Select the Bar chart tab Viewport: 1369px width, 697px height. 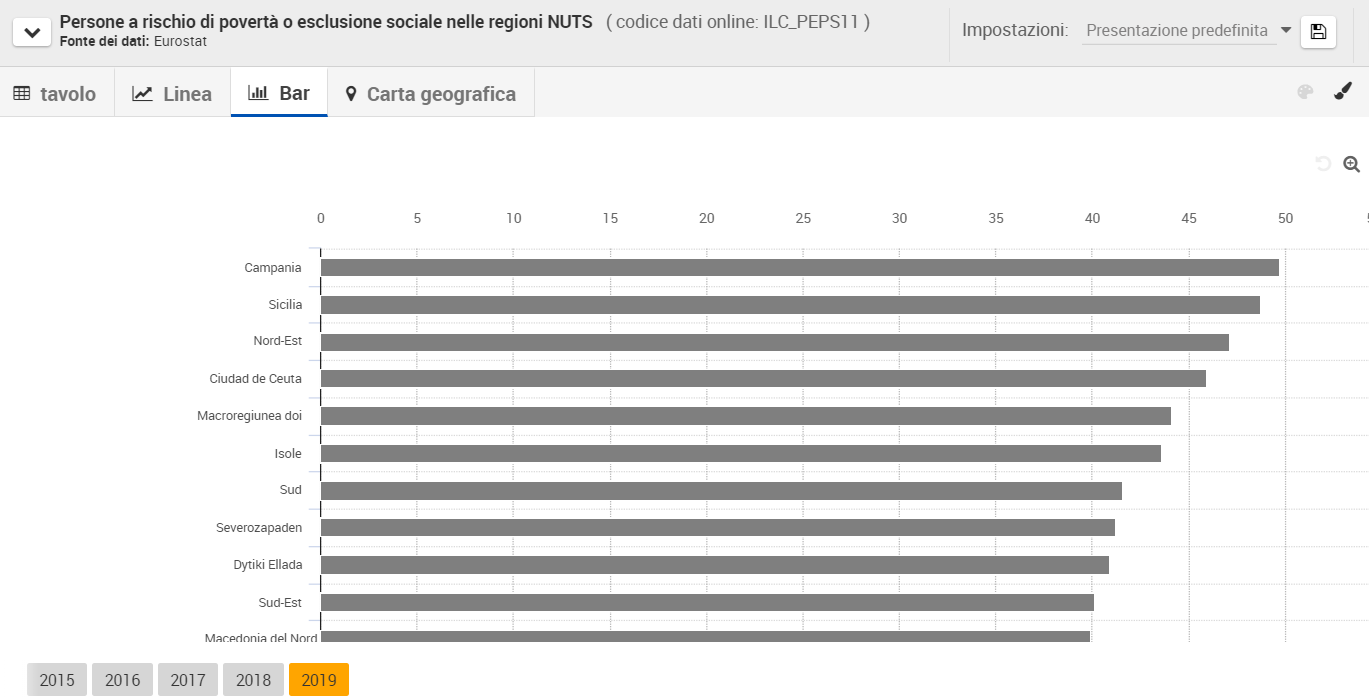[x=279, y=94]
